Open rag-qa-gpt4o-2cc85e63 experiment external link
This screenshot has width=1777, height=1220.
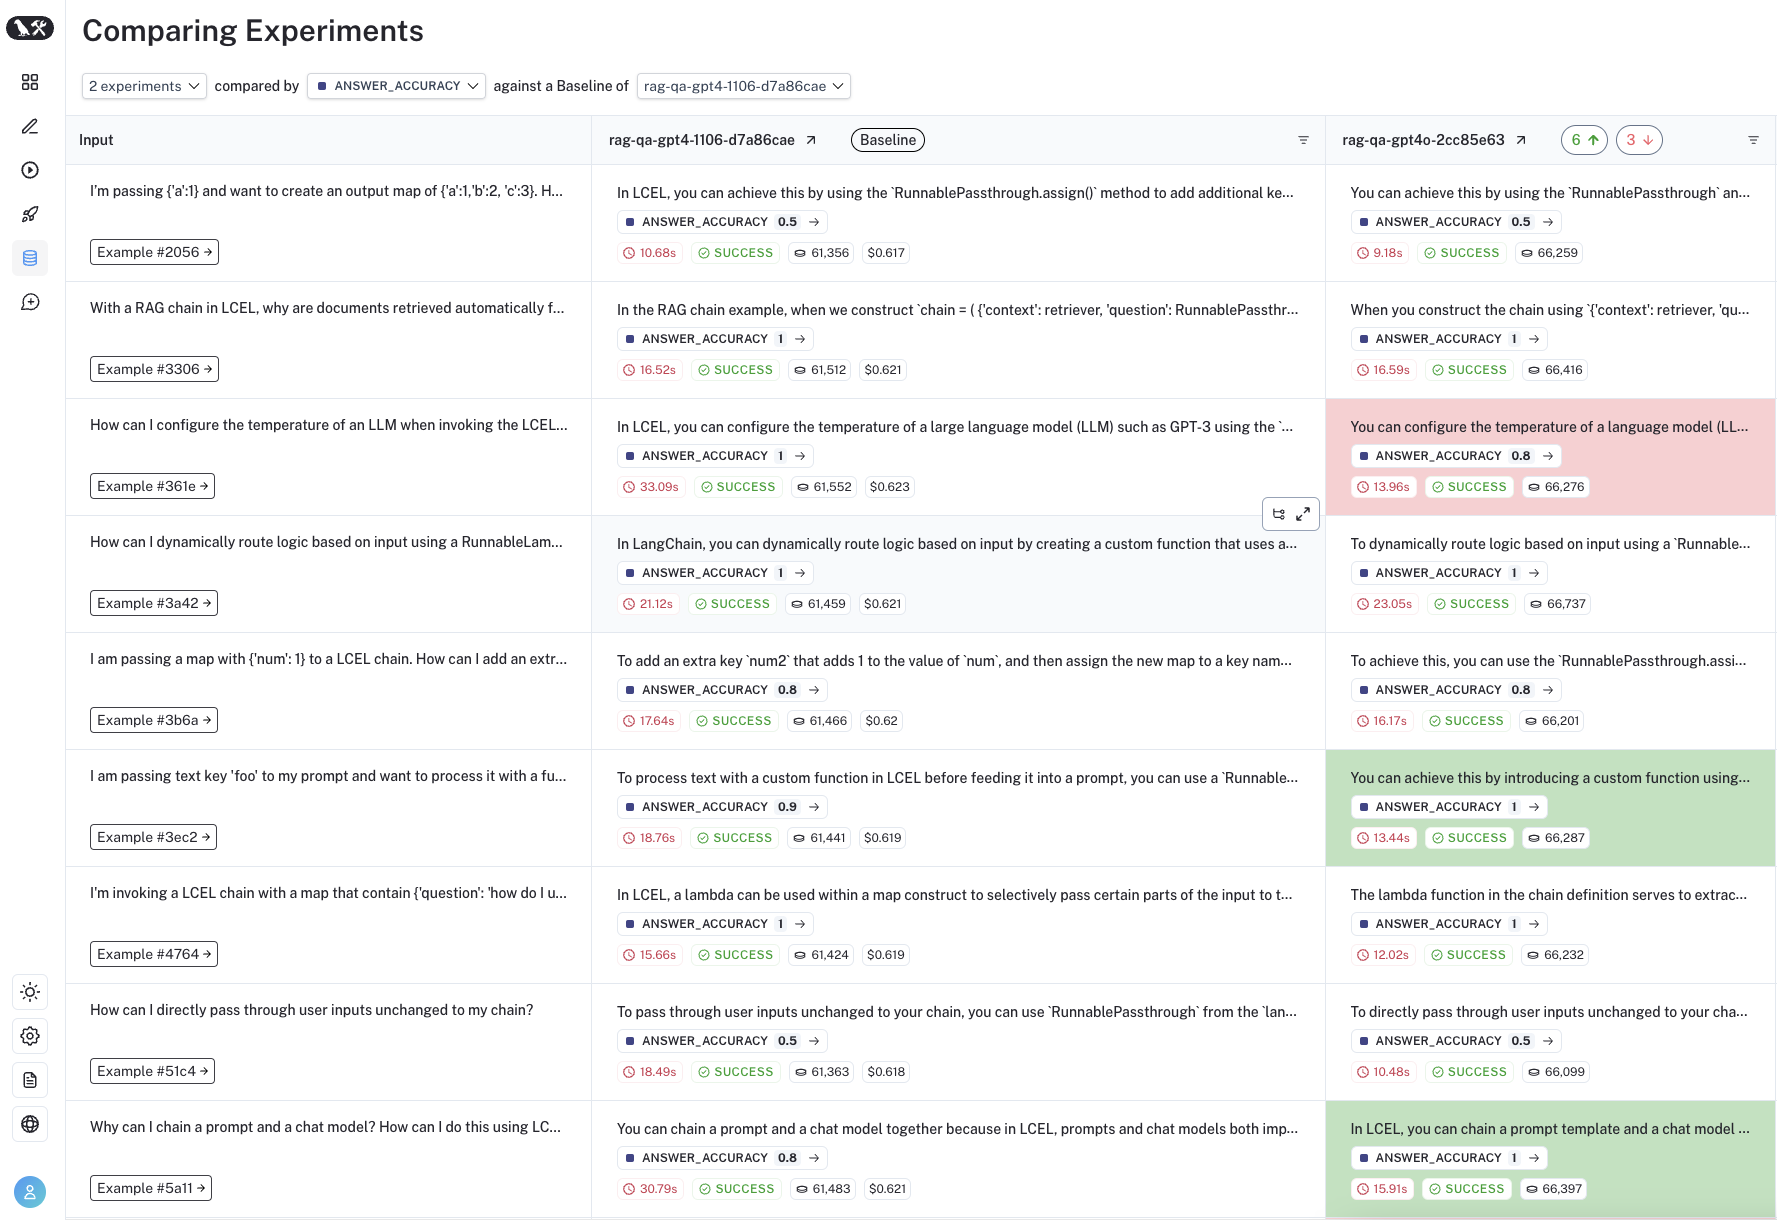tap(1521, 140)
